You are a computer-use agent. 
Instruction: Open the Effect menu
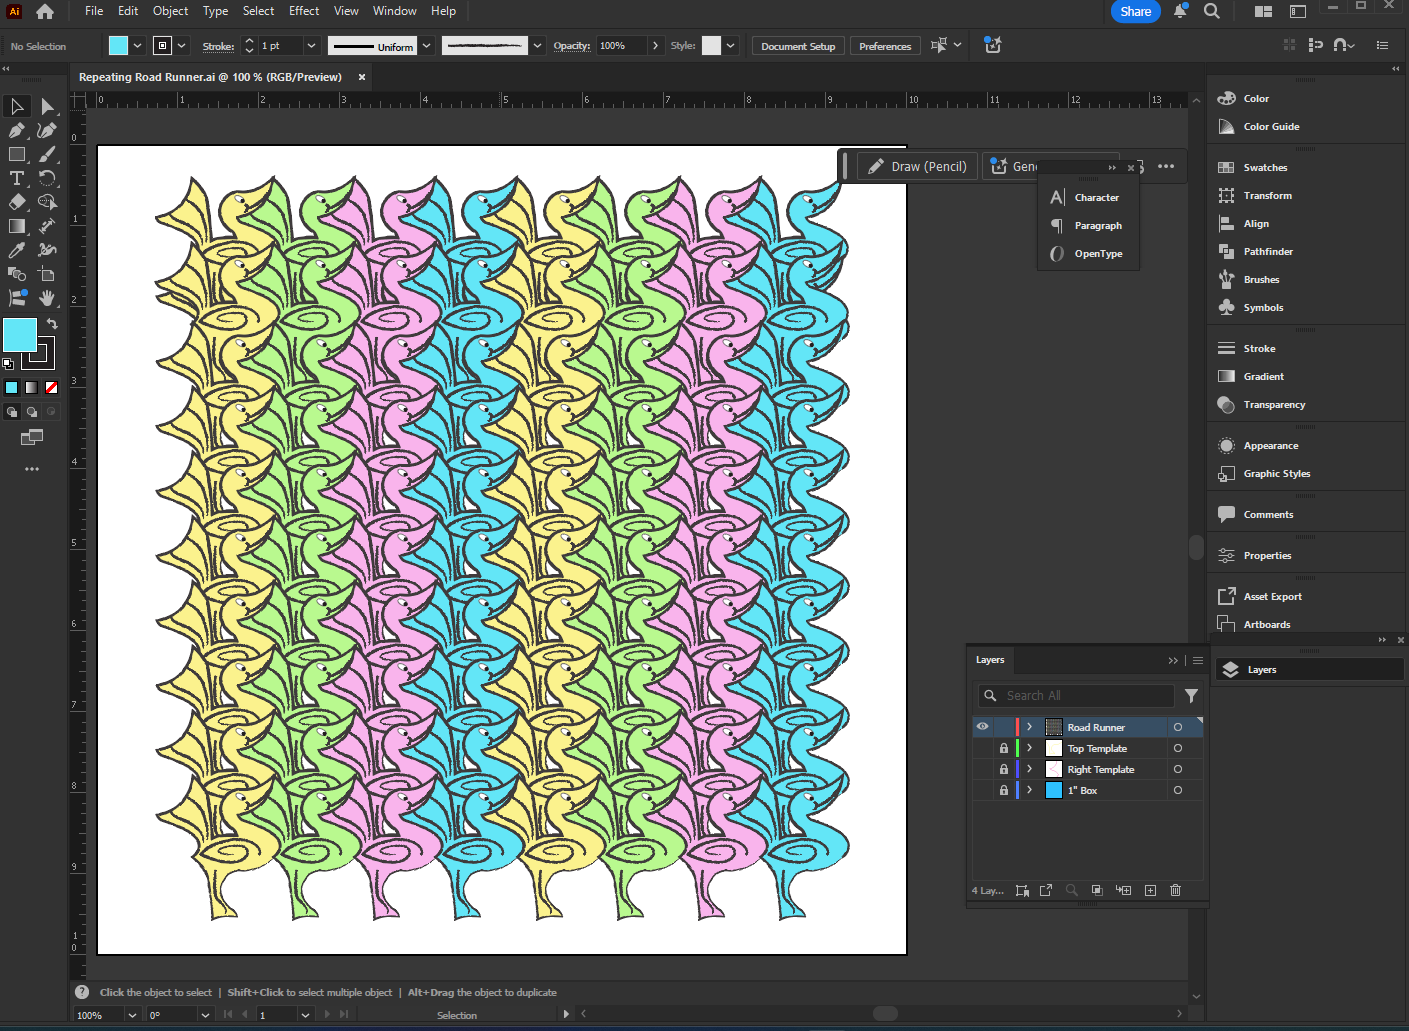tap(304, 11)
